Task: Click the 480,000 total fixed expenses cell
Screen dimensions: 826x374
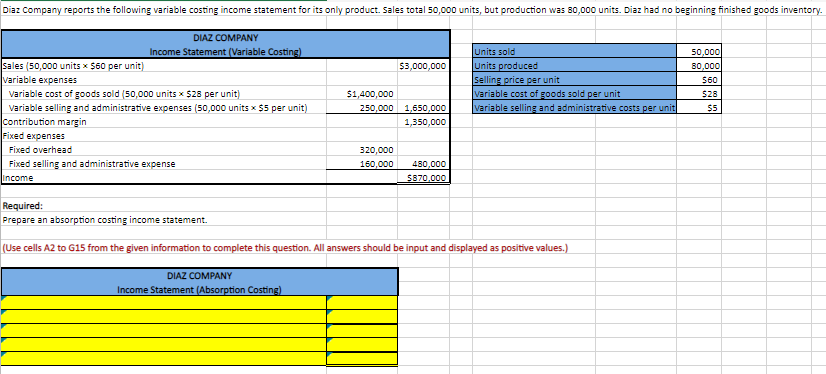Action: pyautogui.click(x=424, y=164)
